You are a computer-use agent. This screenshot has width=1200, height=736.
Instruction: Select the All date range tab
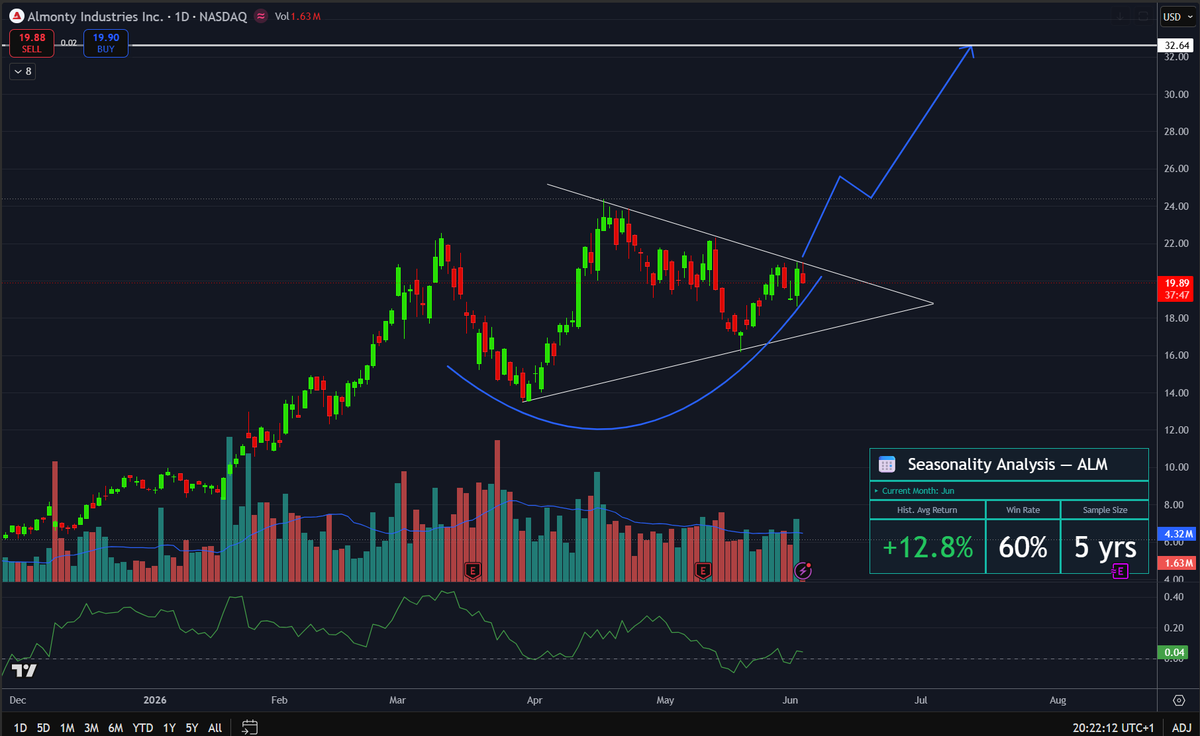(x=215, y=727)
